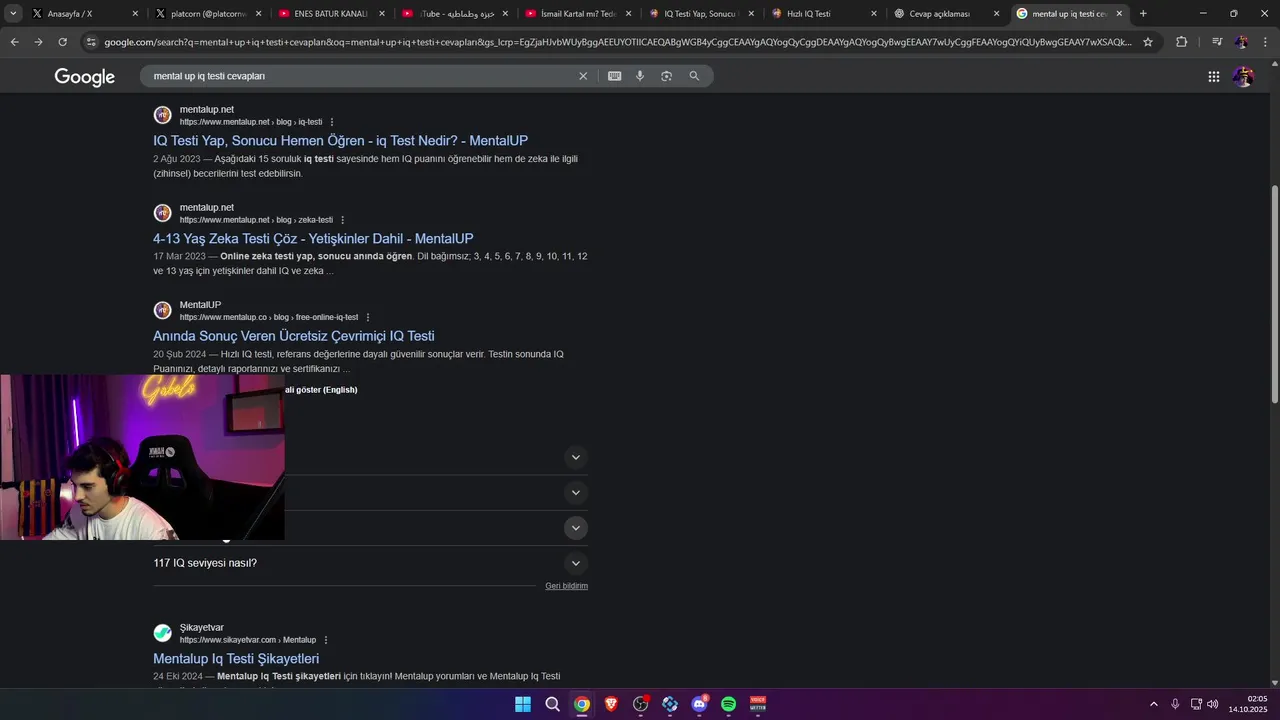Viewport: 1280px width, 720px height.
Task: Switch to İsmail Kartal YouTube tab
Action: coord(578,14)
